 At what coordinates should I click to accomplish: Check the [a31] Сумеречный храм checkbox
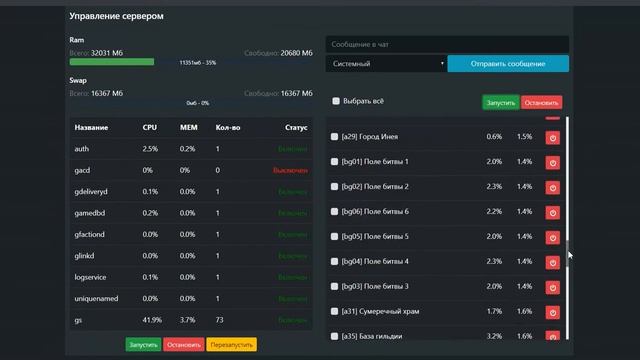(x=334, y=311)
